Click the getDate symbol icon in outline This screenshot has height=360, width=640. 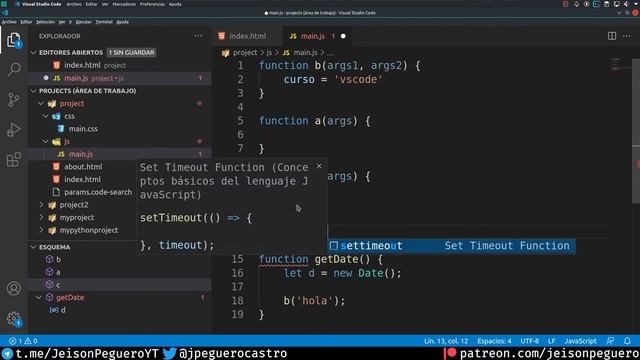(49, 297)
